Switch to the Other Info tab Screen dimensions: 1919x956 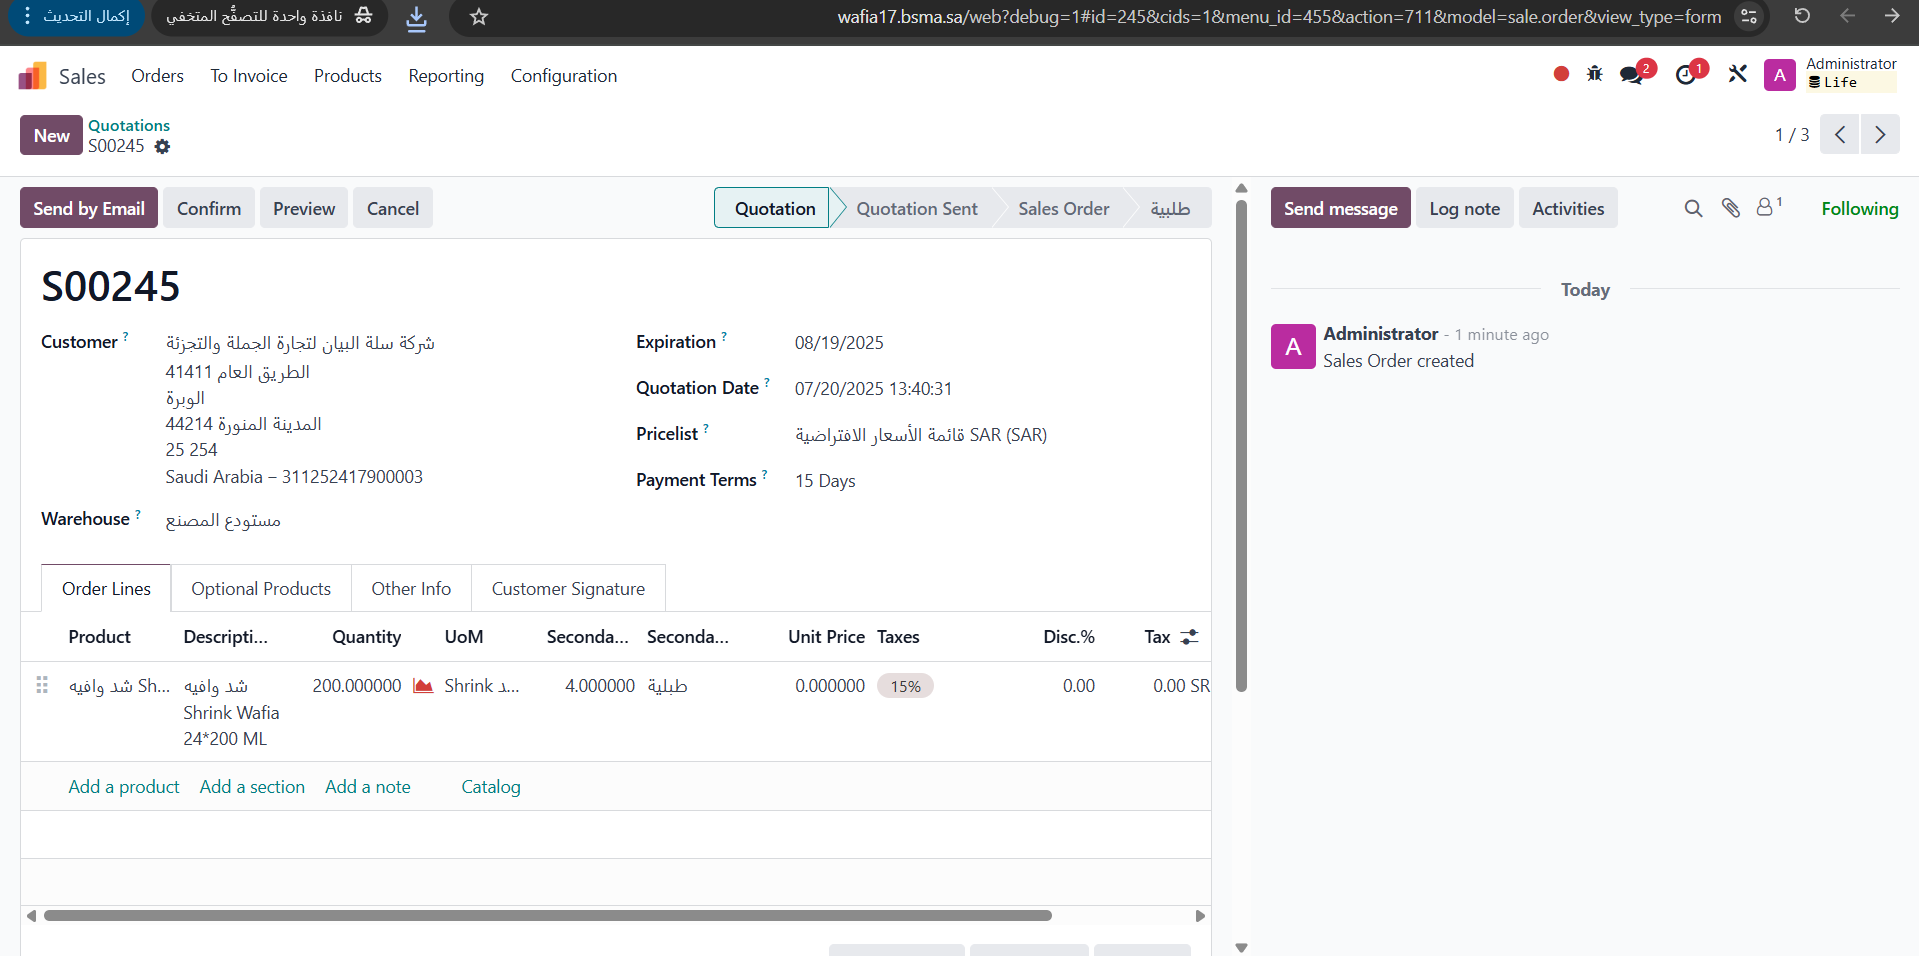click(411, 589)
